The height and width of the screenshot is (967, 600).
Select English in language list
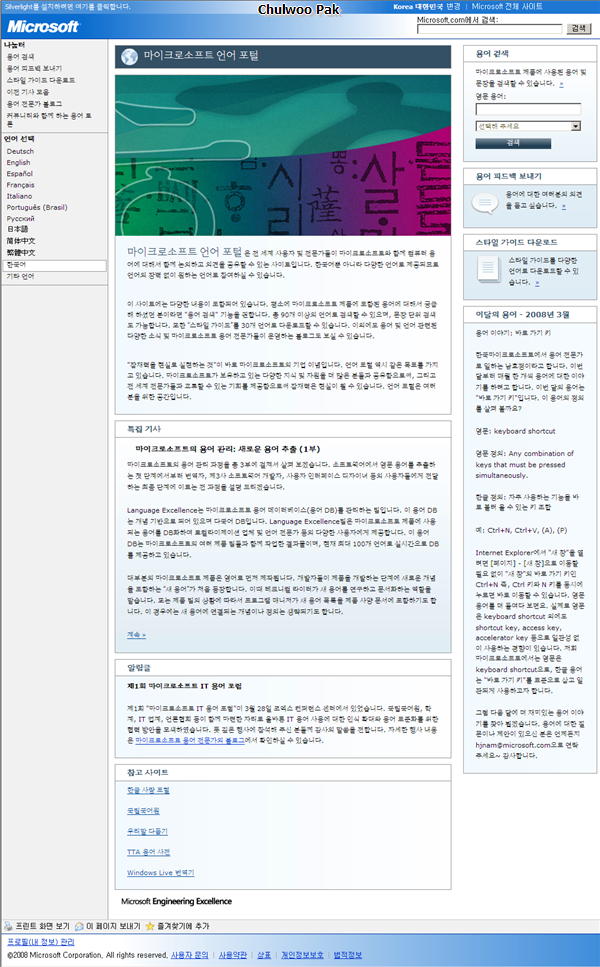(18, 162)
